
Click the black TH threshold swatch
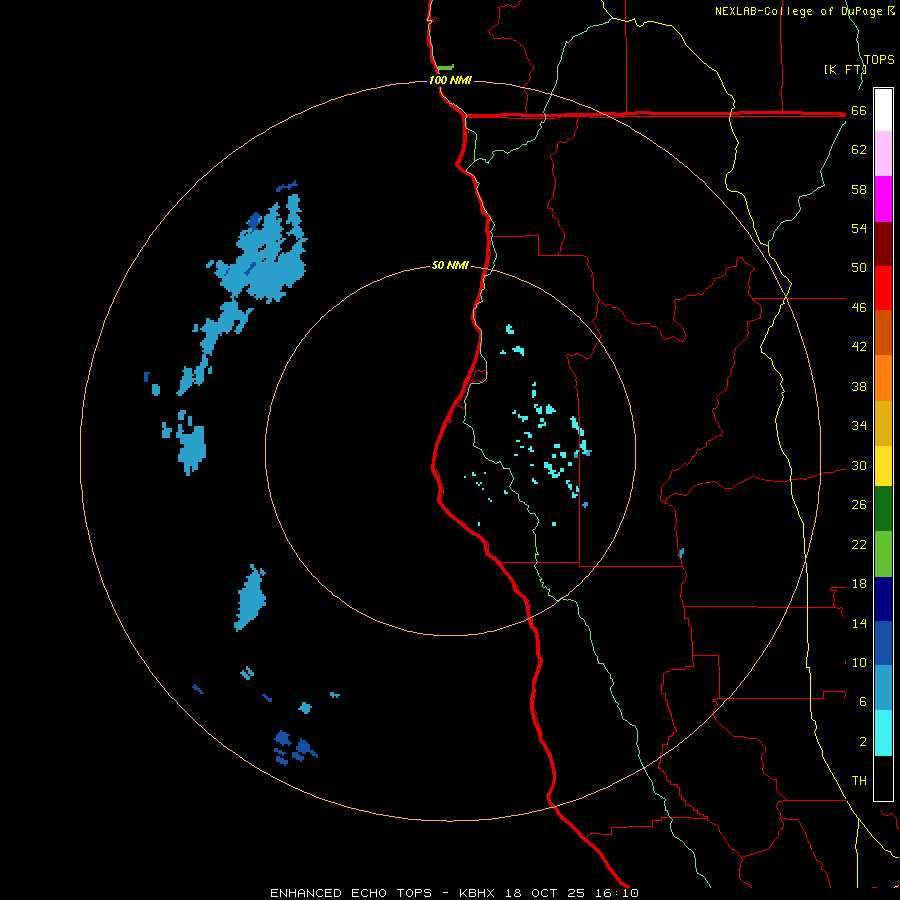[883, 778]
